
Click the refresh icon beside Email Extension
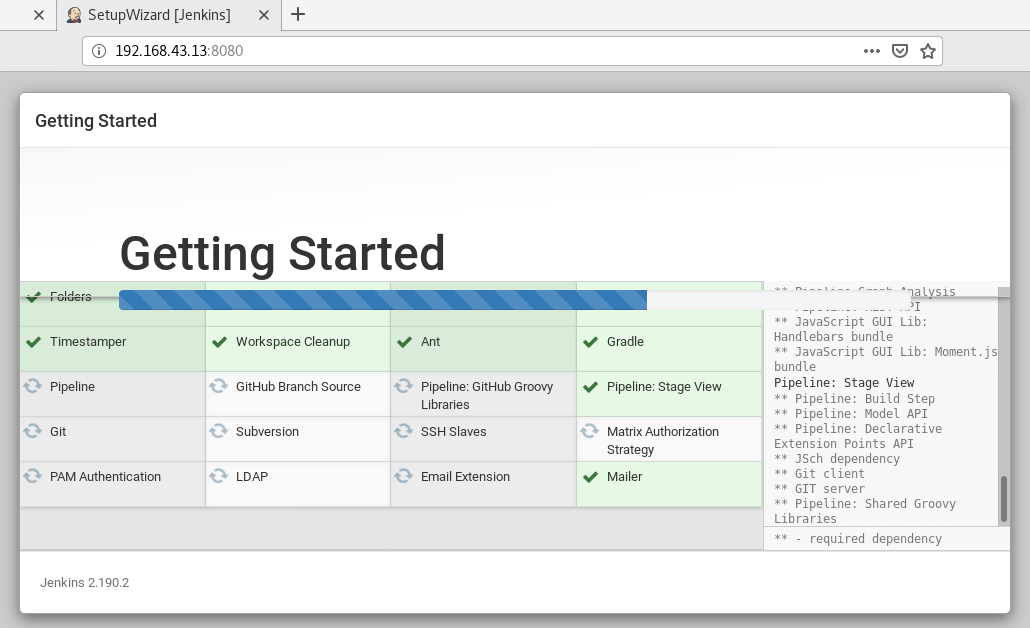point(404,476)
